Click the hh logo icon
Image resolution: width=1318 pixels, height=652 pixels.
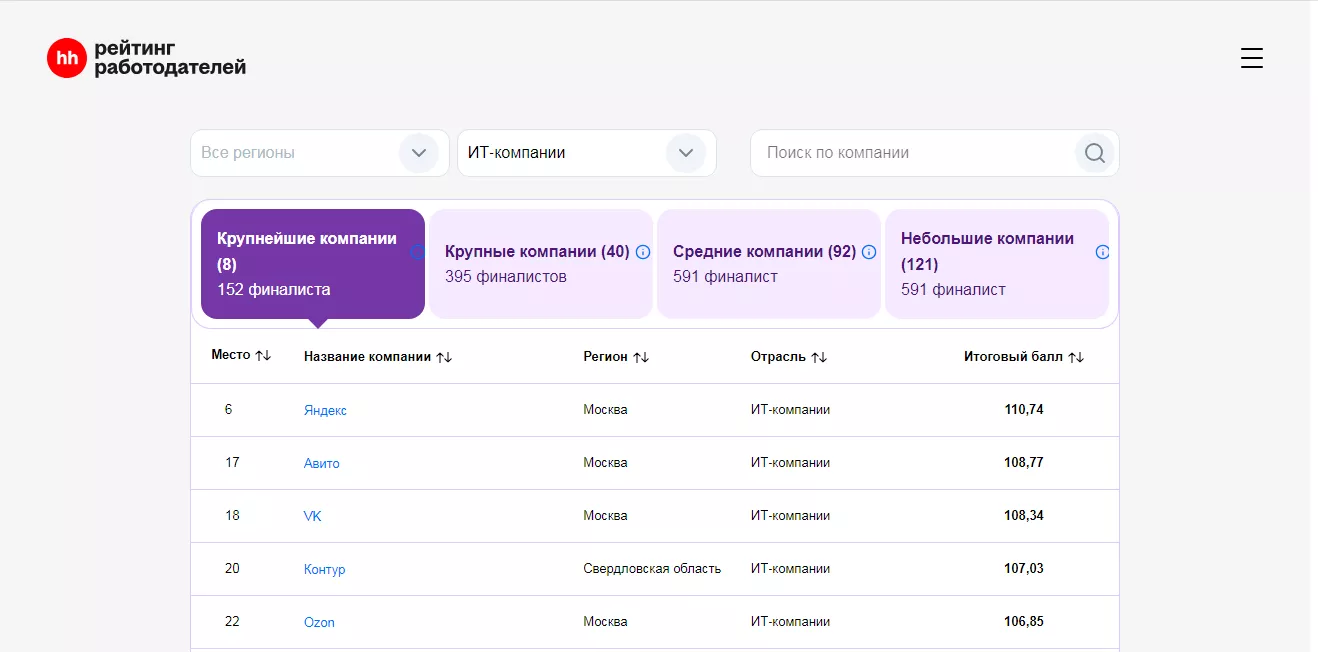click(67, 58)
